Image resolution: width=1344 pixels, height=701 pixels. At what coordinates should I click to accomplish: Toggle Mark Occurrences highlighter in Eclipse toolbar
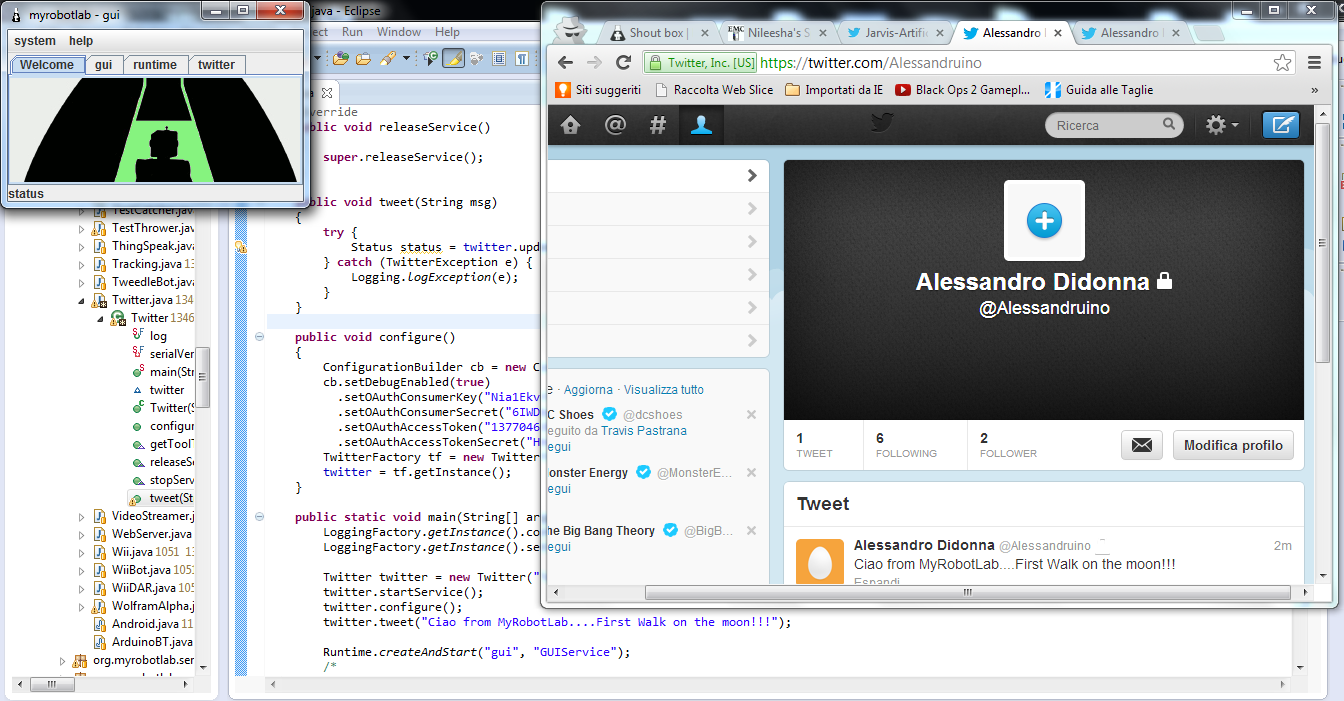[453, 58]
